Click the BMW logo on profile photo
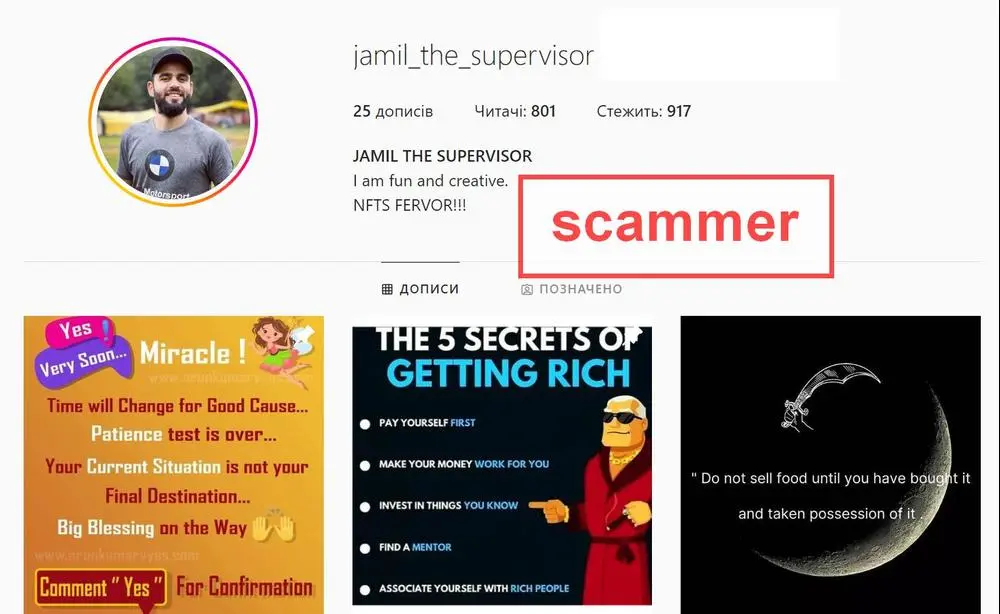This screenshot has width=1000, height=614. (x=159, y=166)
